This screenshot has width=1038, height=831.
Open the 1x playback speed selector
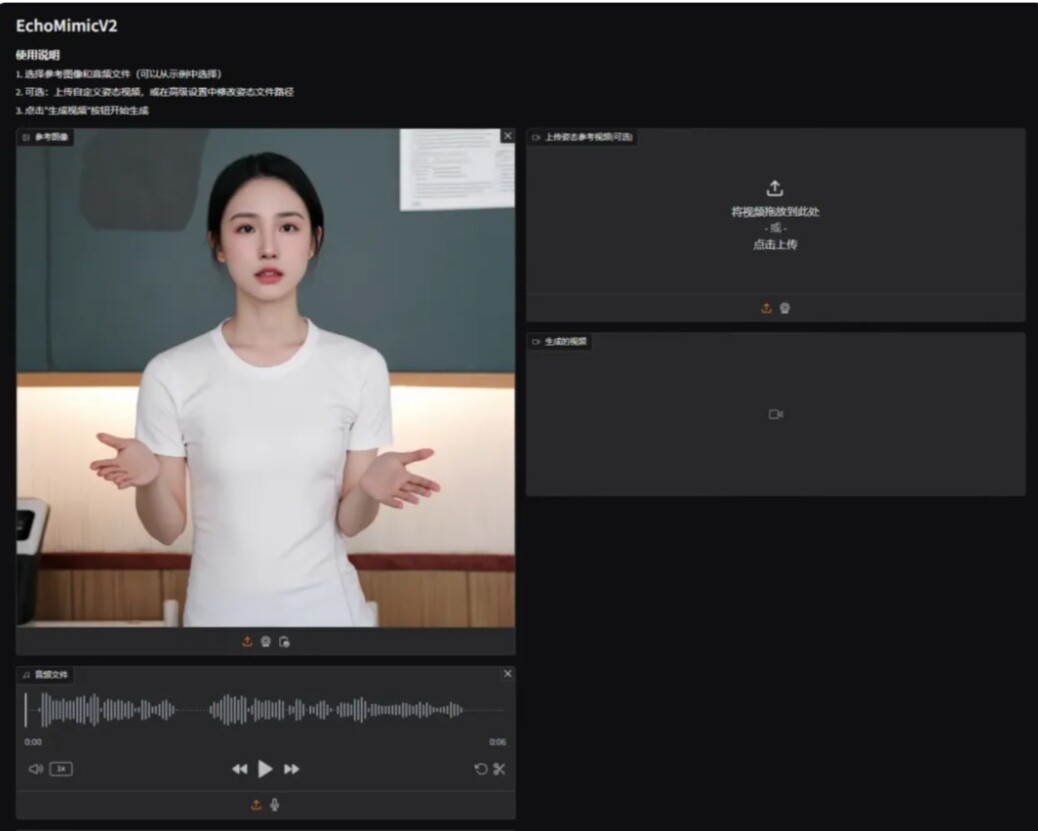coord(62,769)
